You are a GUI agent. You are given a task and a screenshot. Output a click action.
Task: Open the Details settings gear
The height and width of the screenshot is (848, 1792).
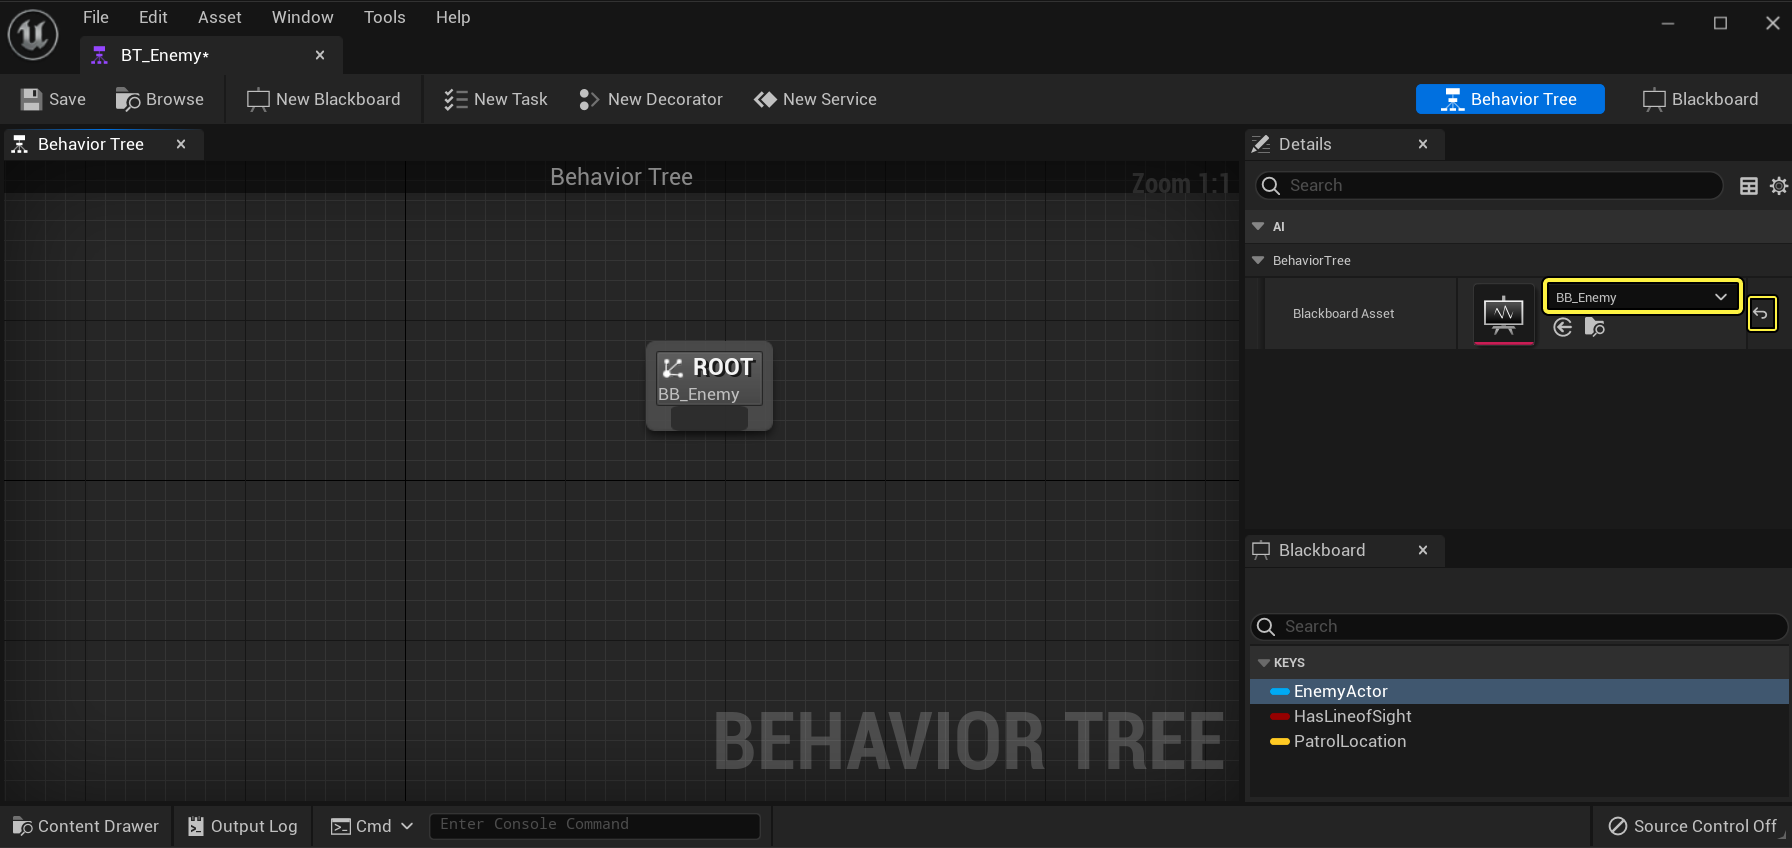point(1778,186)
